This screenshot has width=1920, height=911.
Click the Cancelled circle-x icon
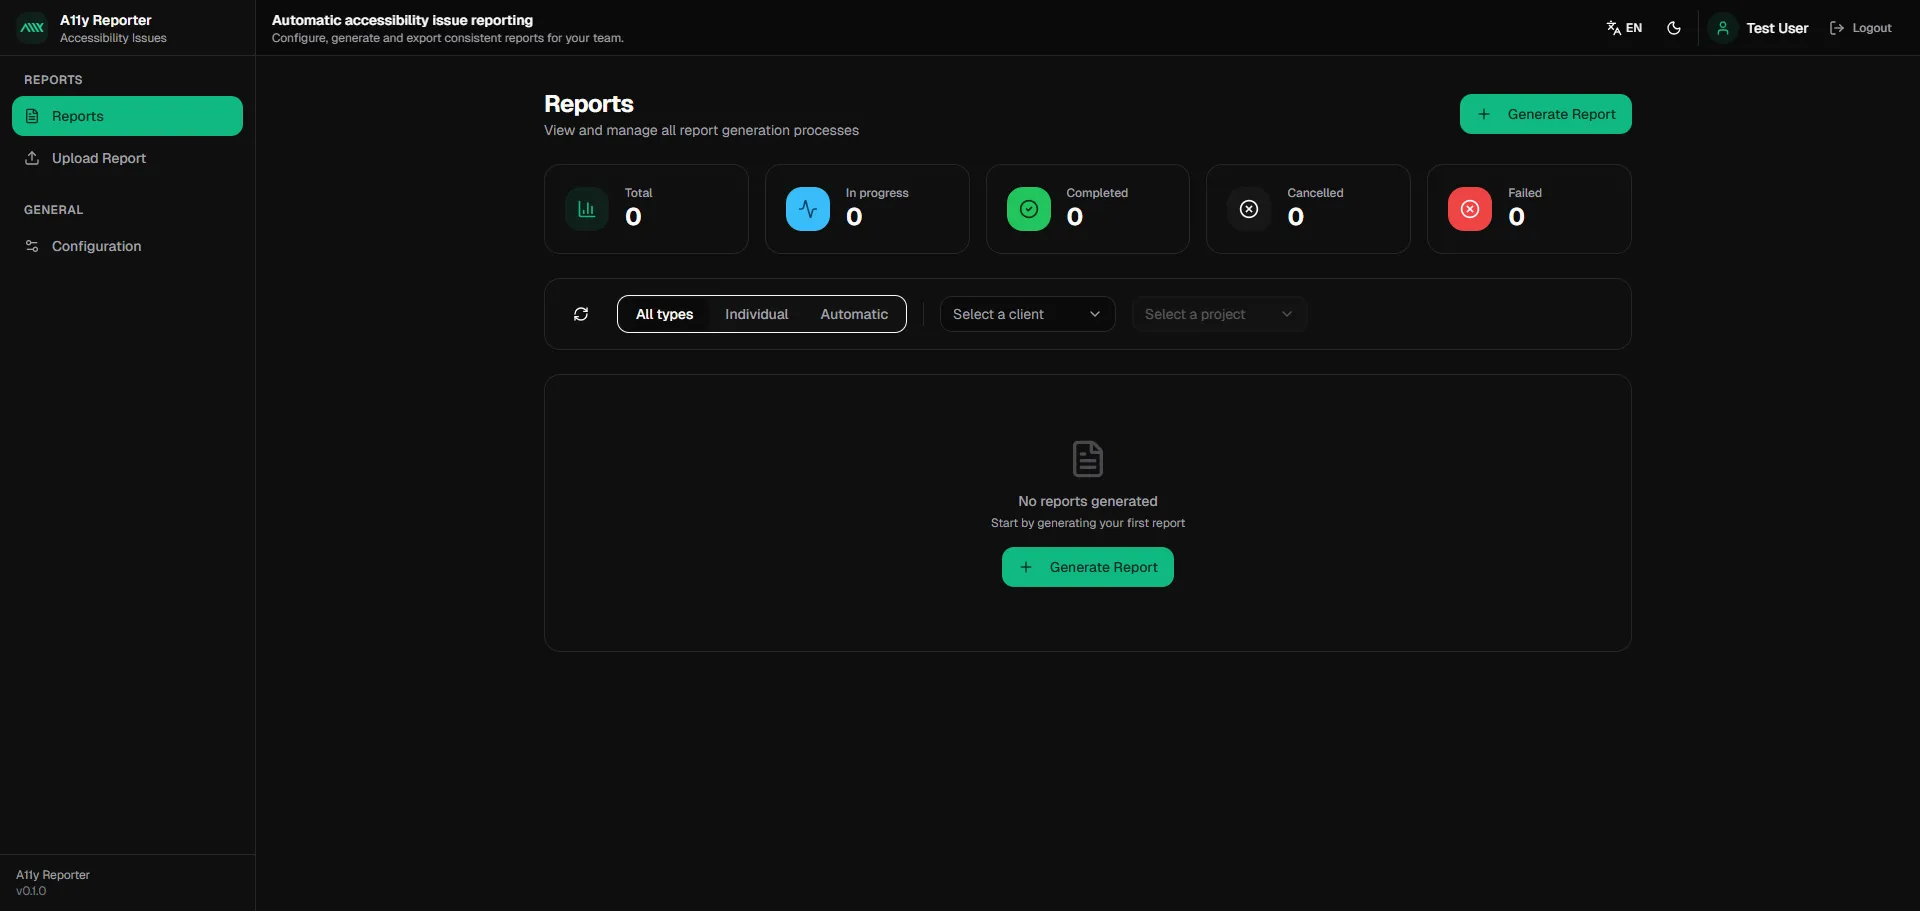click(1249, 209)
